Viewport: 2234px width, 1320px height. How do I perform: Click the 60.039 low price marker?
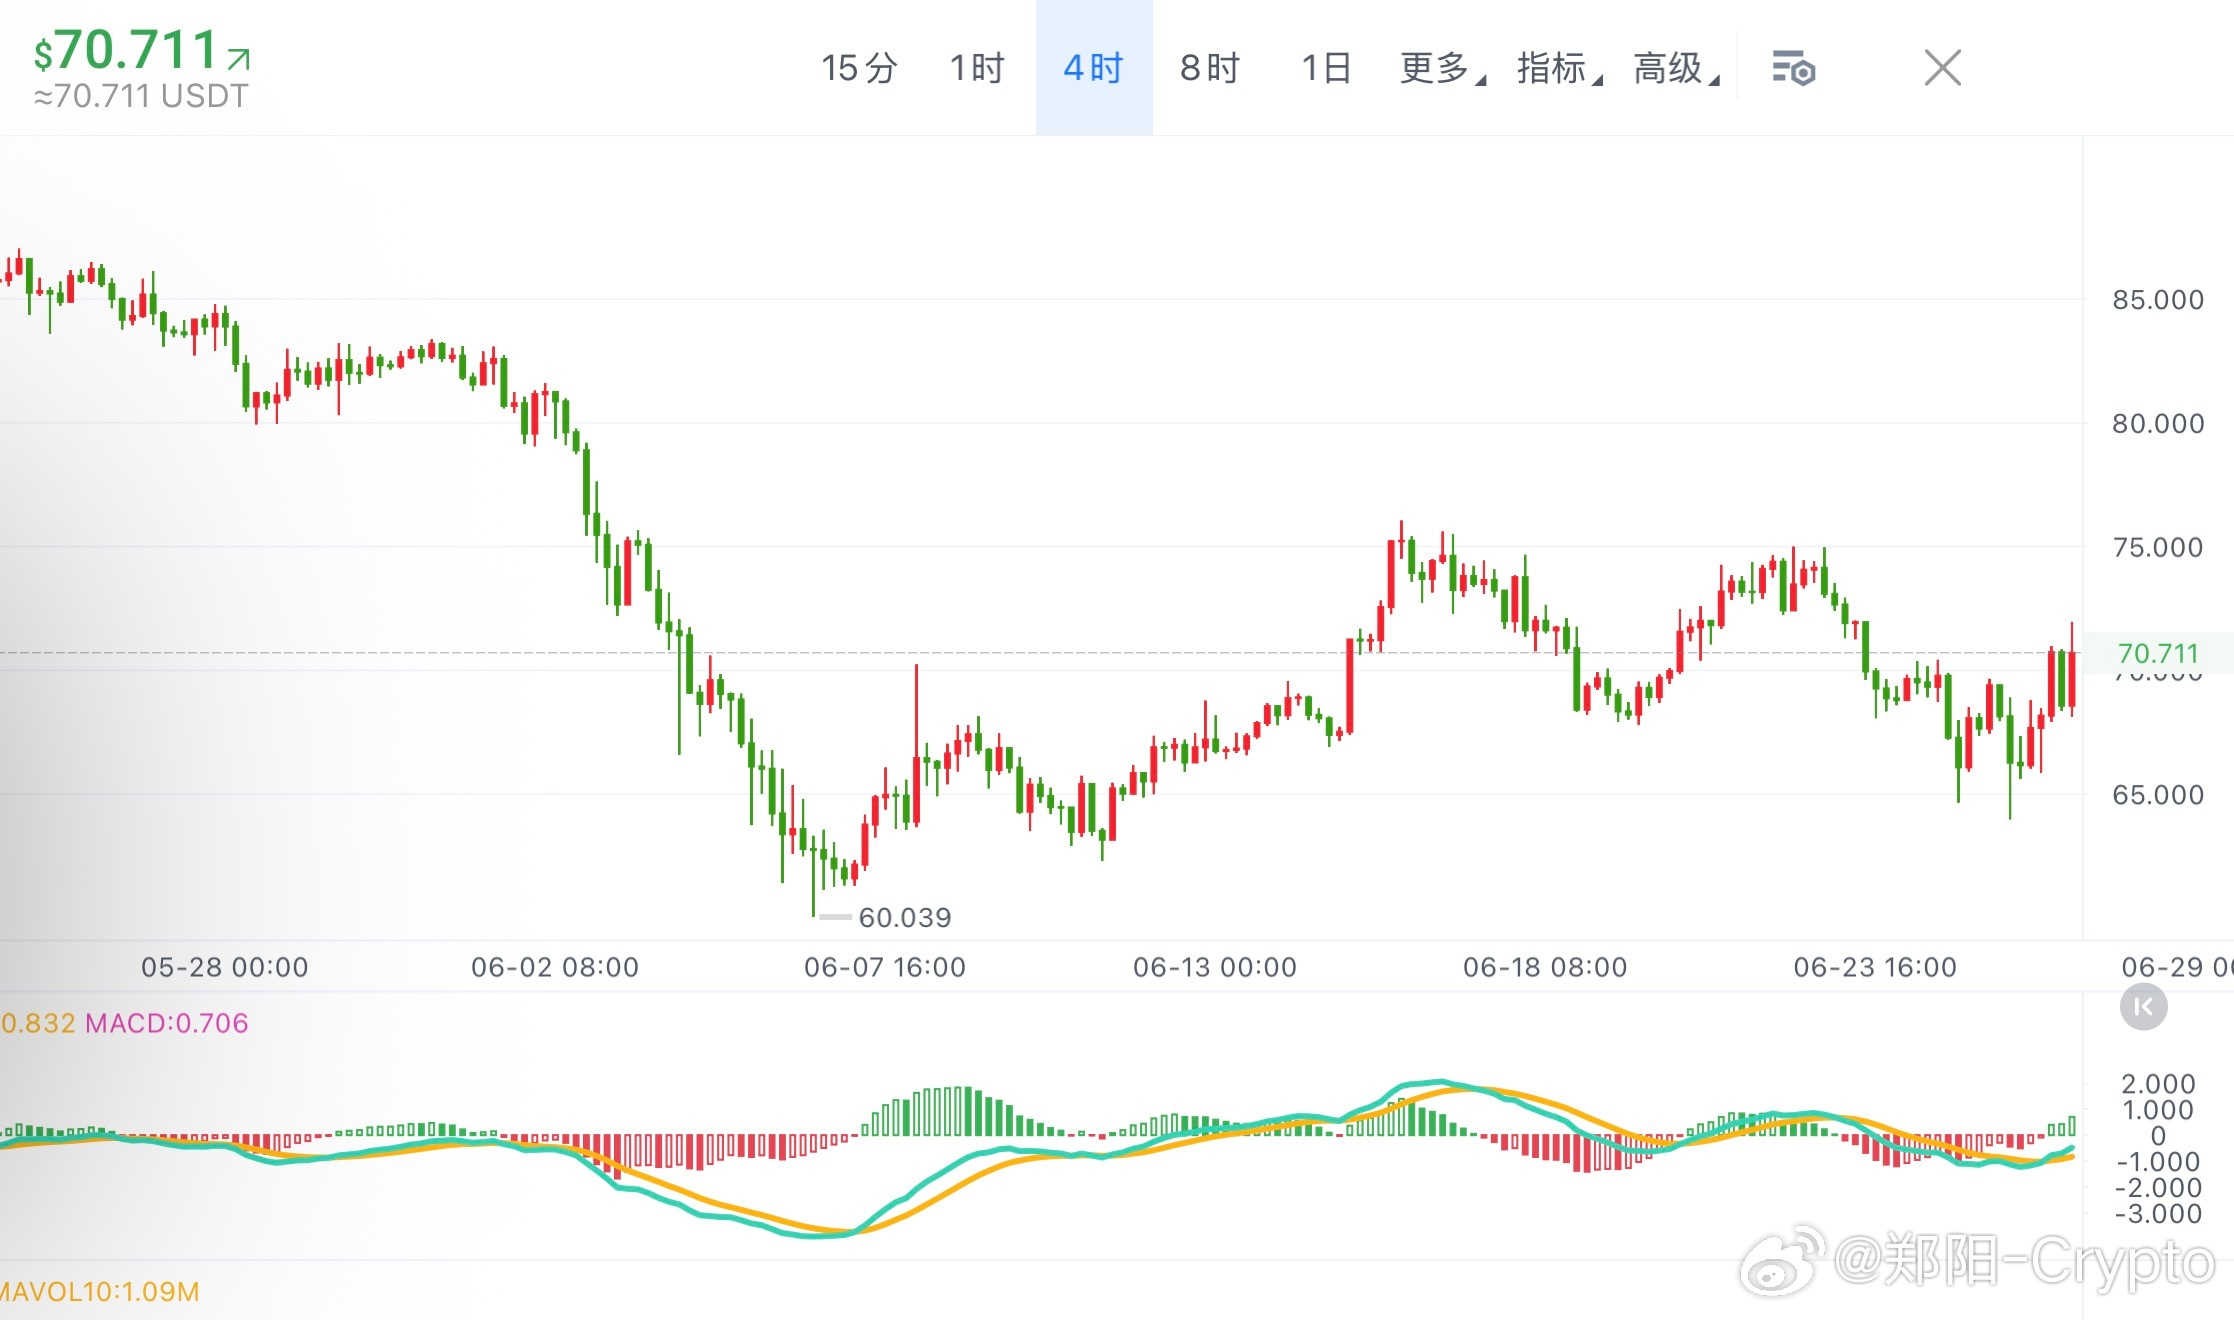point(905,917)
